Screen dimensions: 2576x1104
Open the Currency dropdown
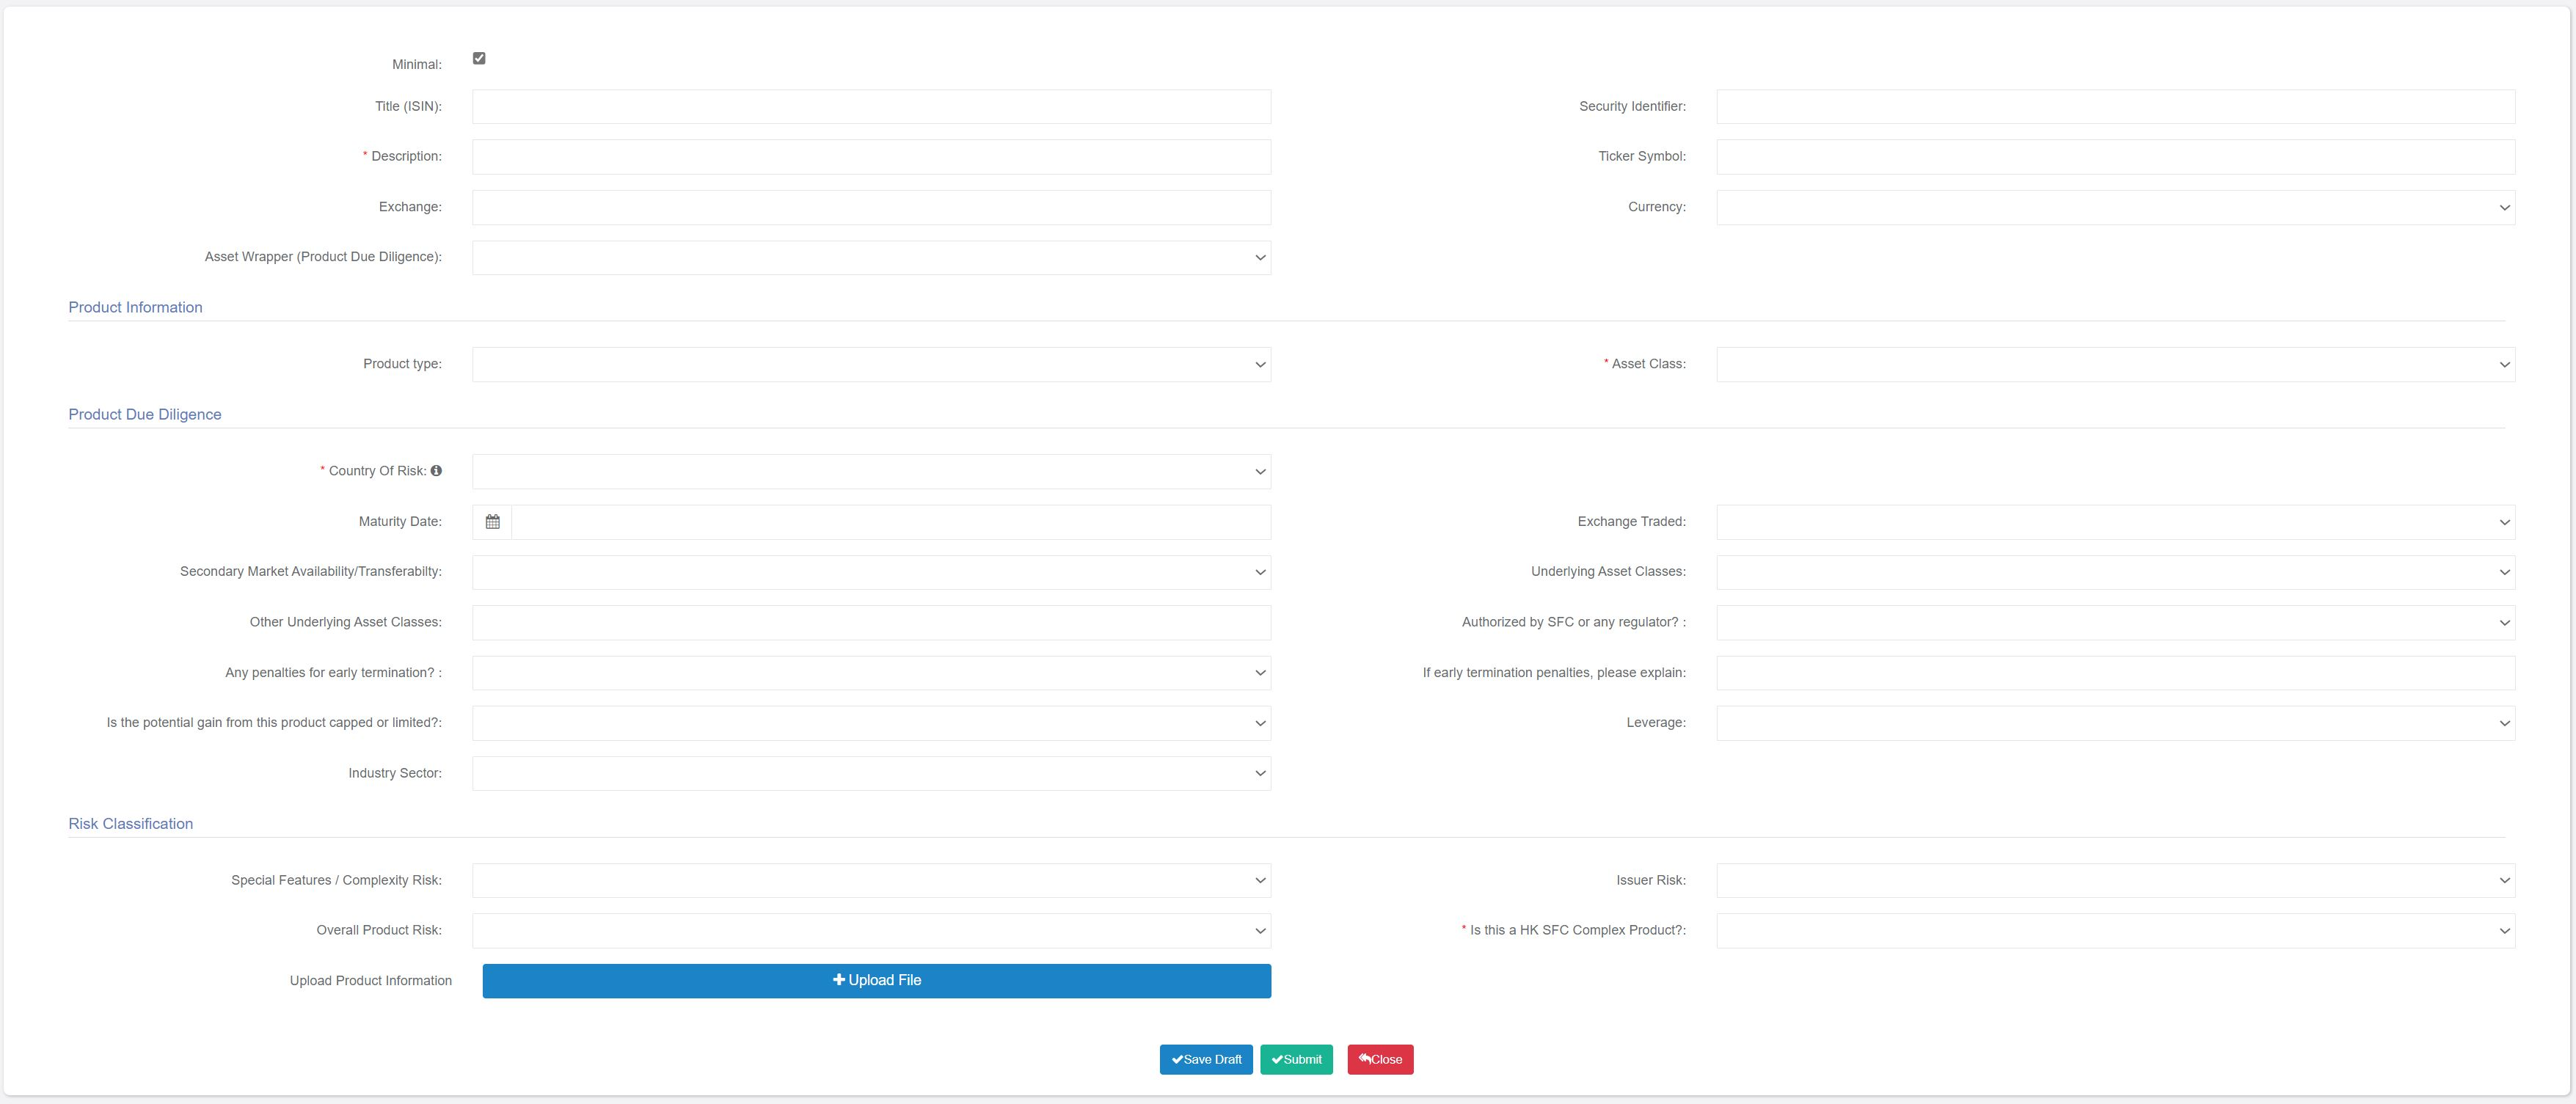[2115, 208]
